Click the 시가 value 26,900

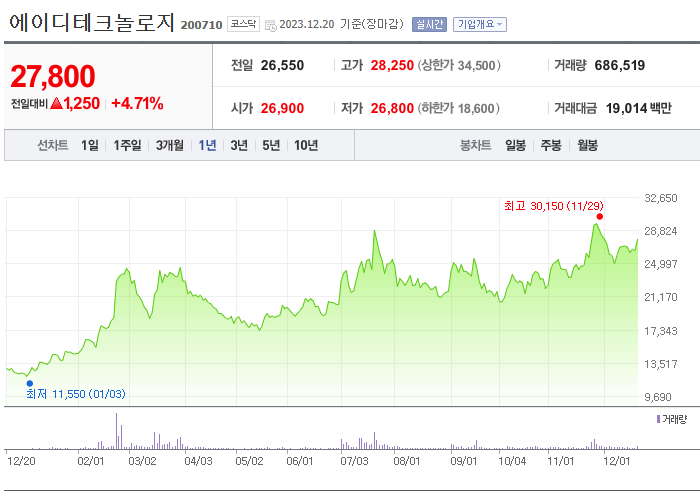pyautogui.click(x=282, y=108)
